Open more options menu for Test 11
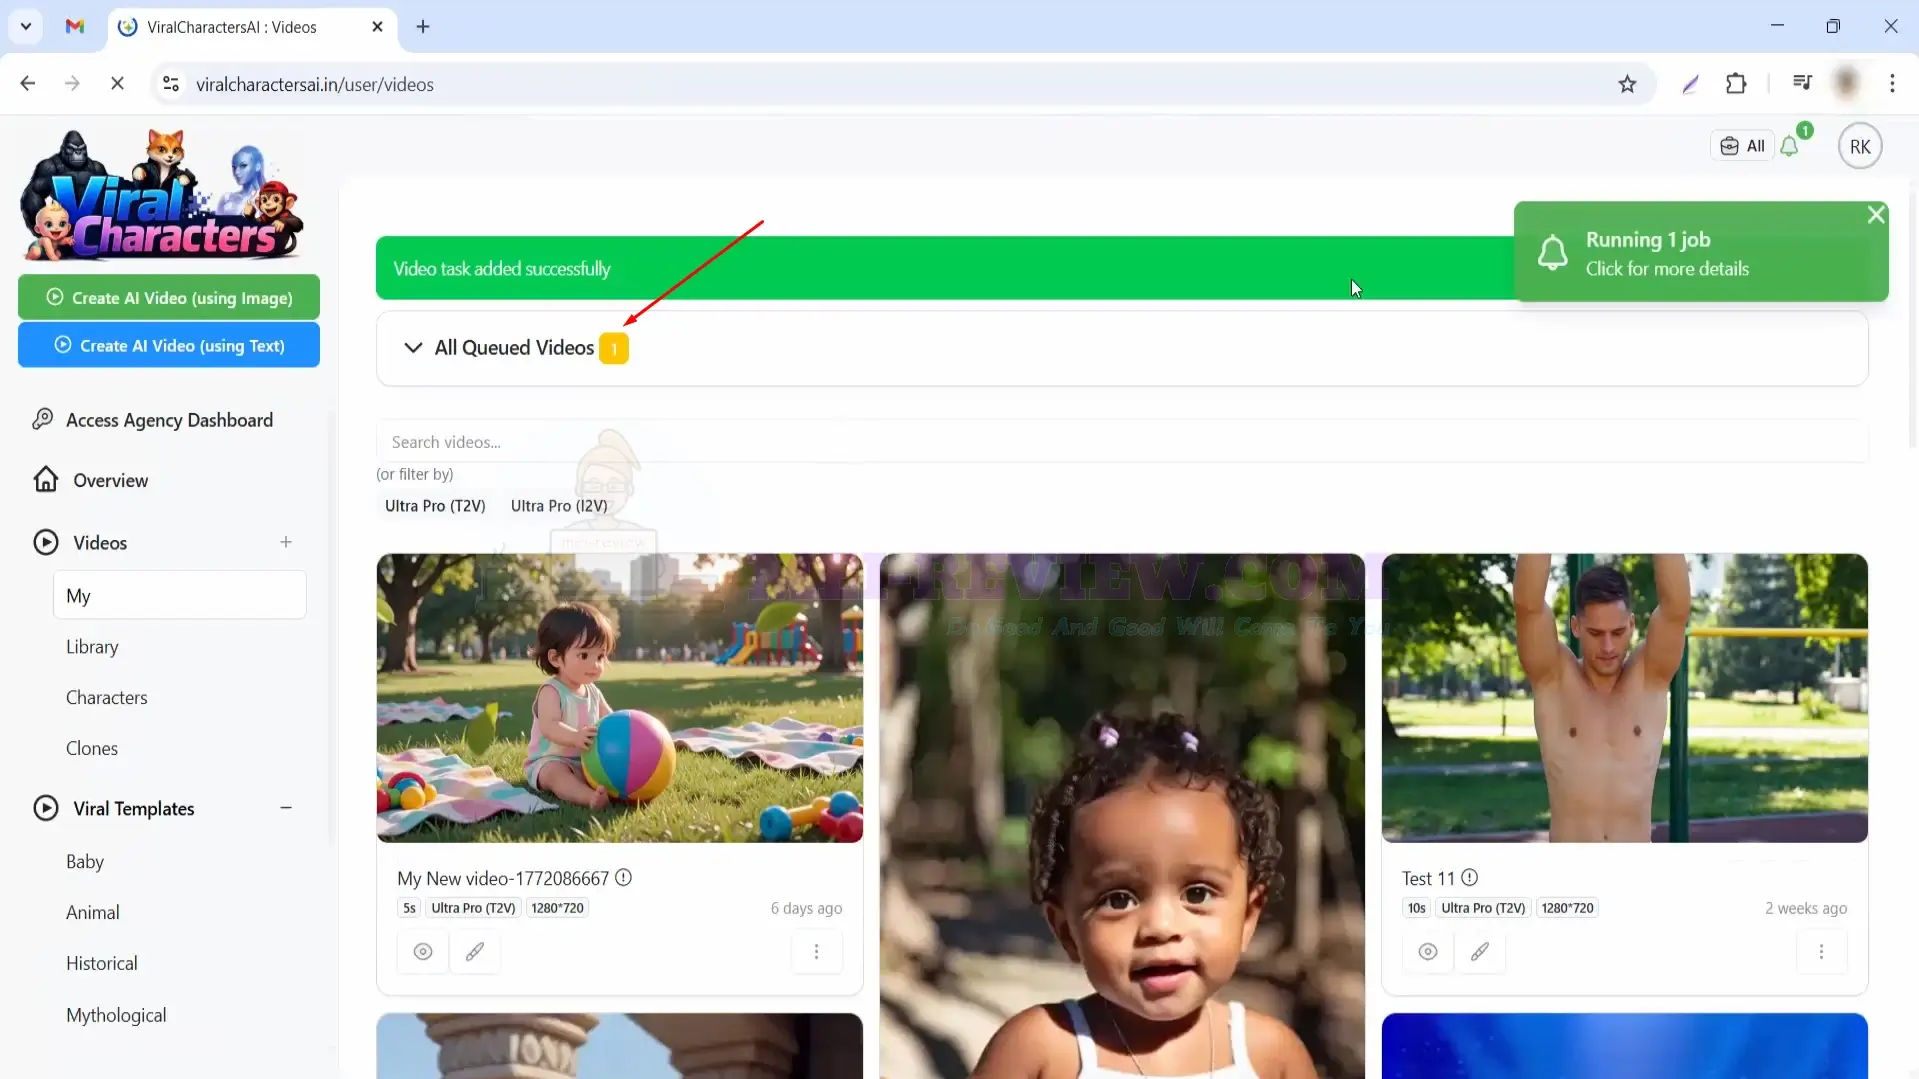The height and width of the screenshot is (1079, 1919). 1821,951
